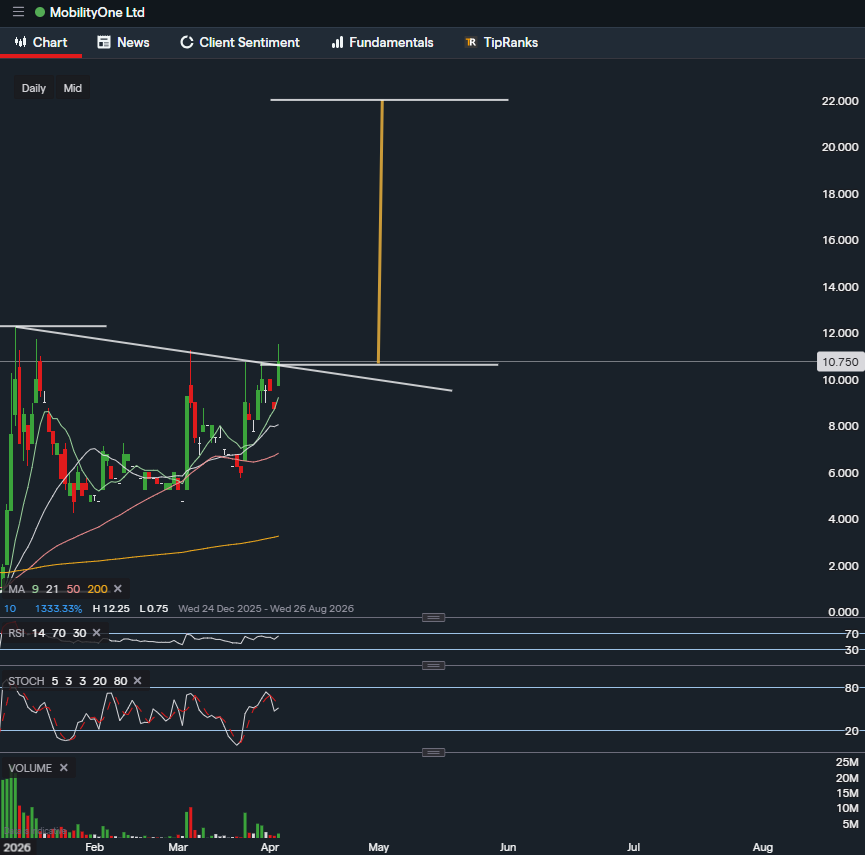Click the Apr label on time axis
The image size is (865, 855).
270,847
